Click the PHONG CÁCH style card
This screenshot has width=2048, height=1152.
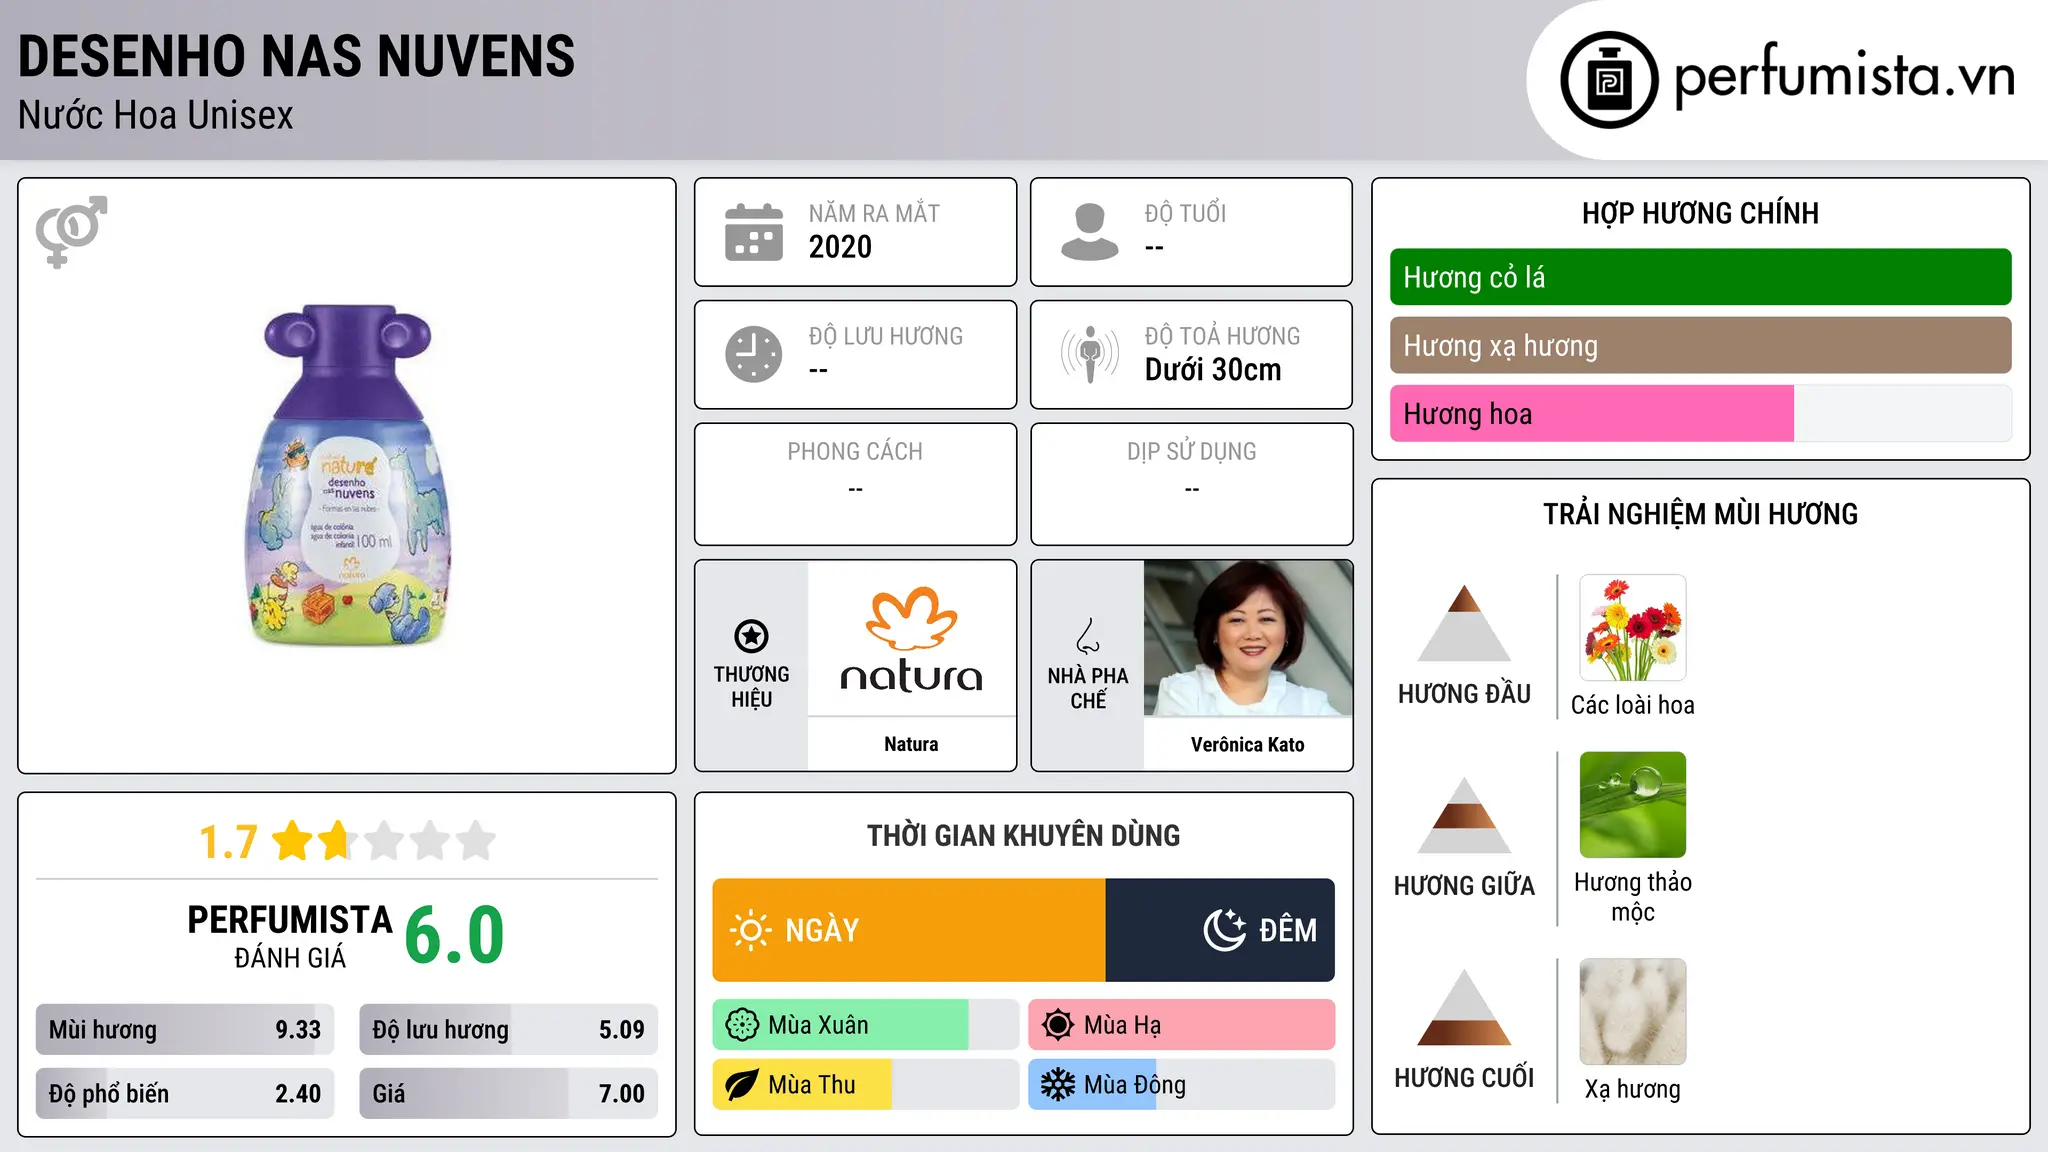point(856,484)
